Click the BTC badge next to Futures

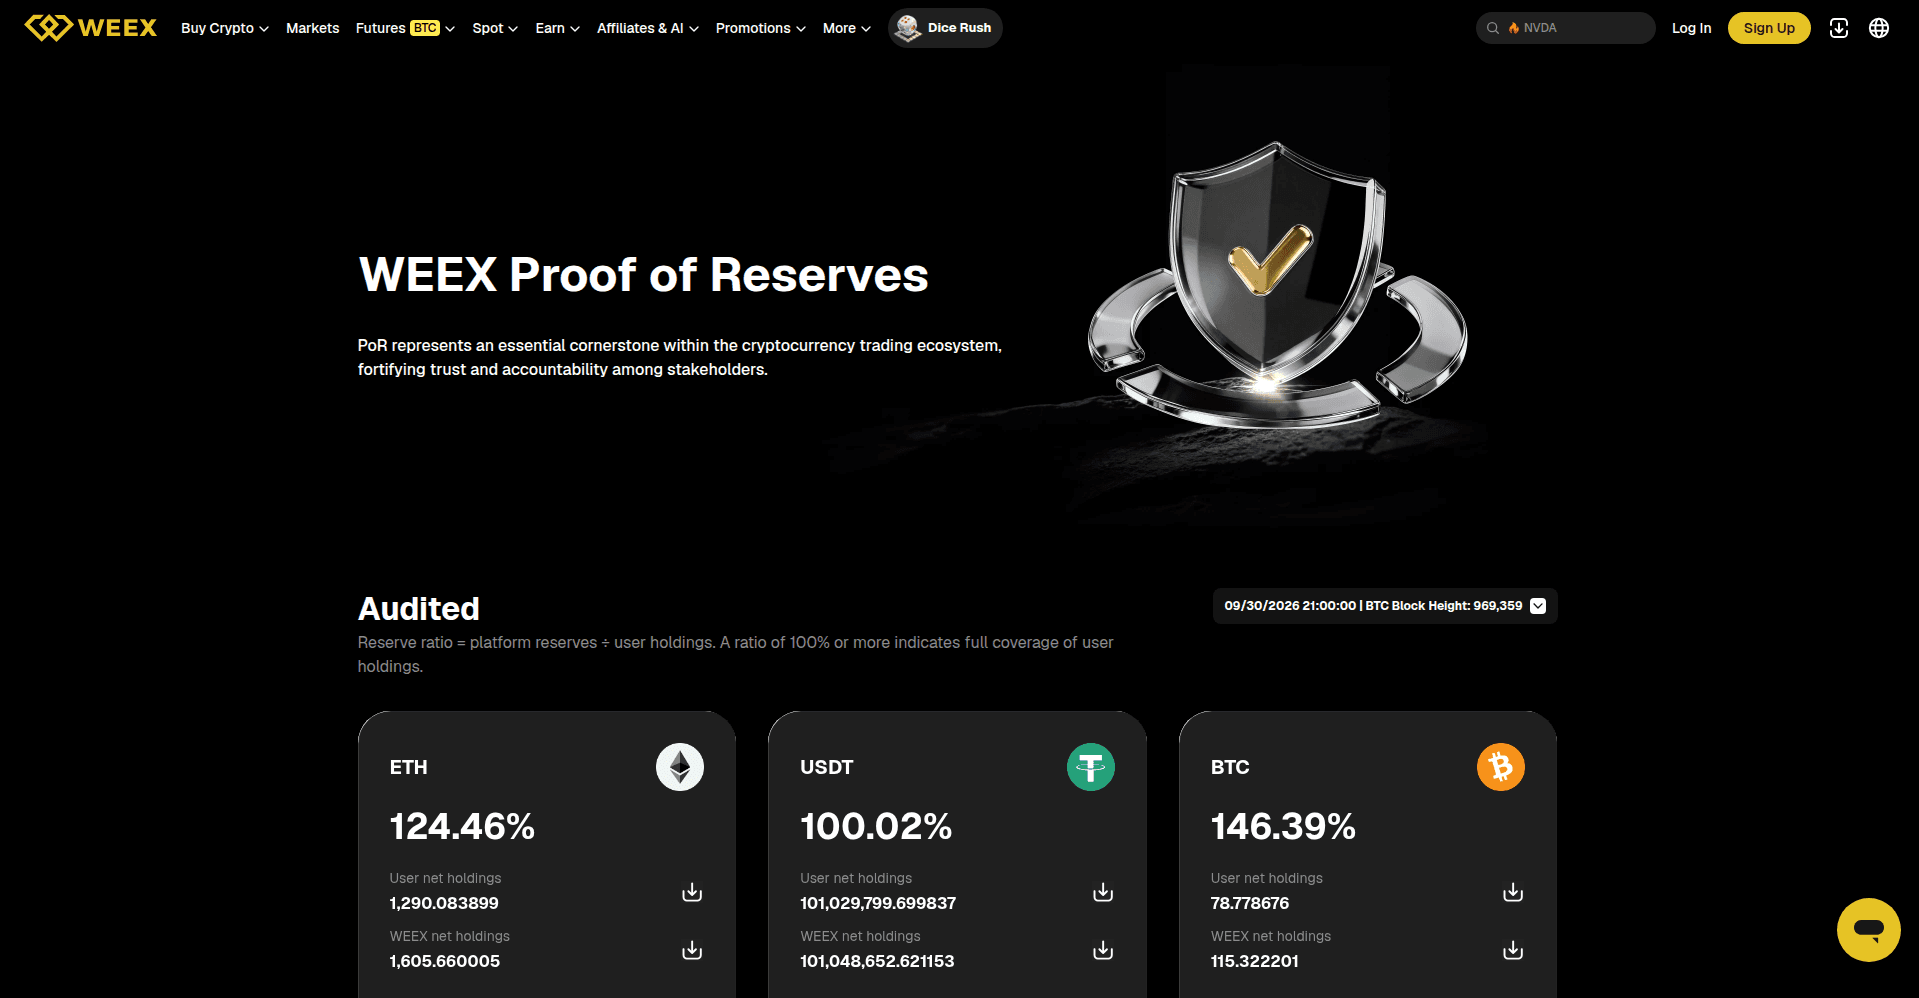425,28
